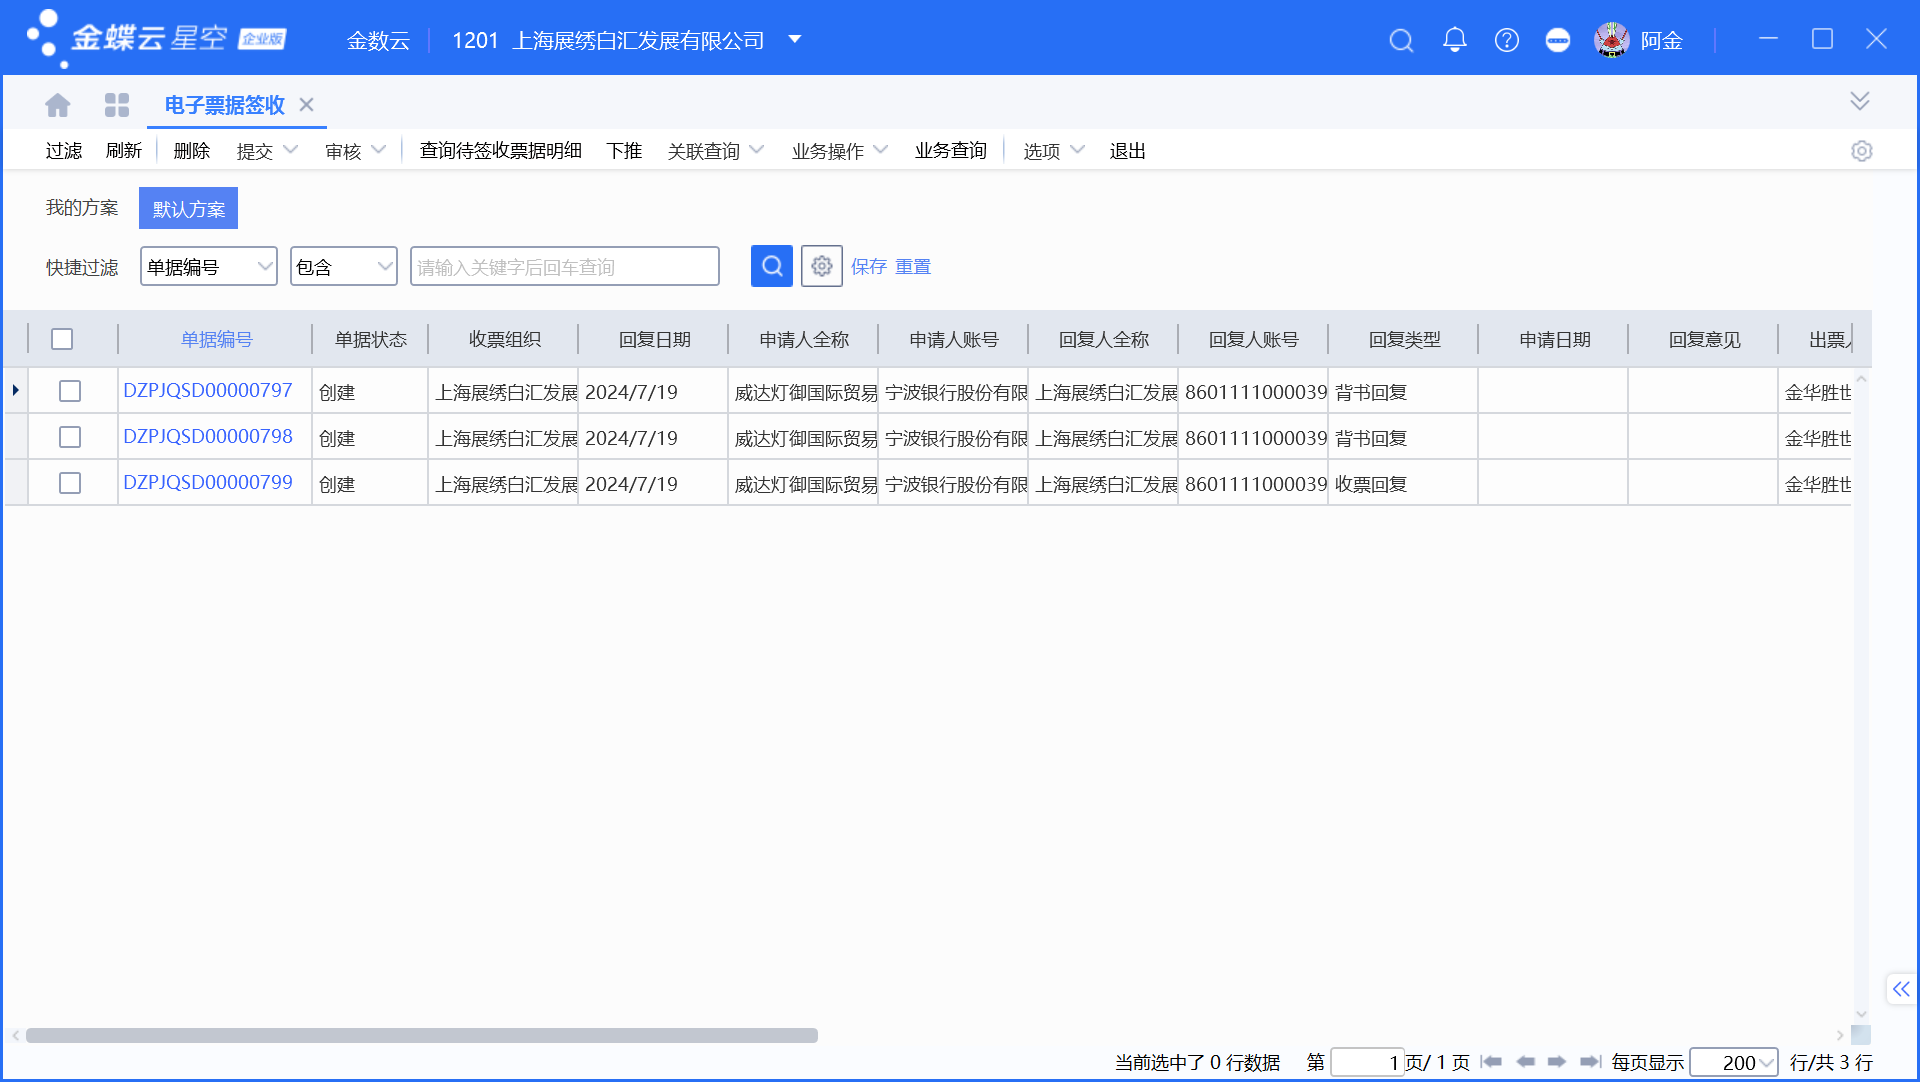Open the toolbar settings gear
Viewport: 1920px width, 1082px height.
coord(1861,151)
